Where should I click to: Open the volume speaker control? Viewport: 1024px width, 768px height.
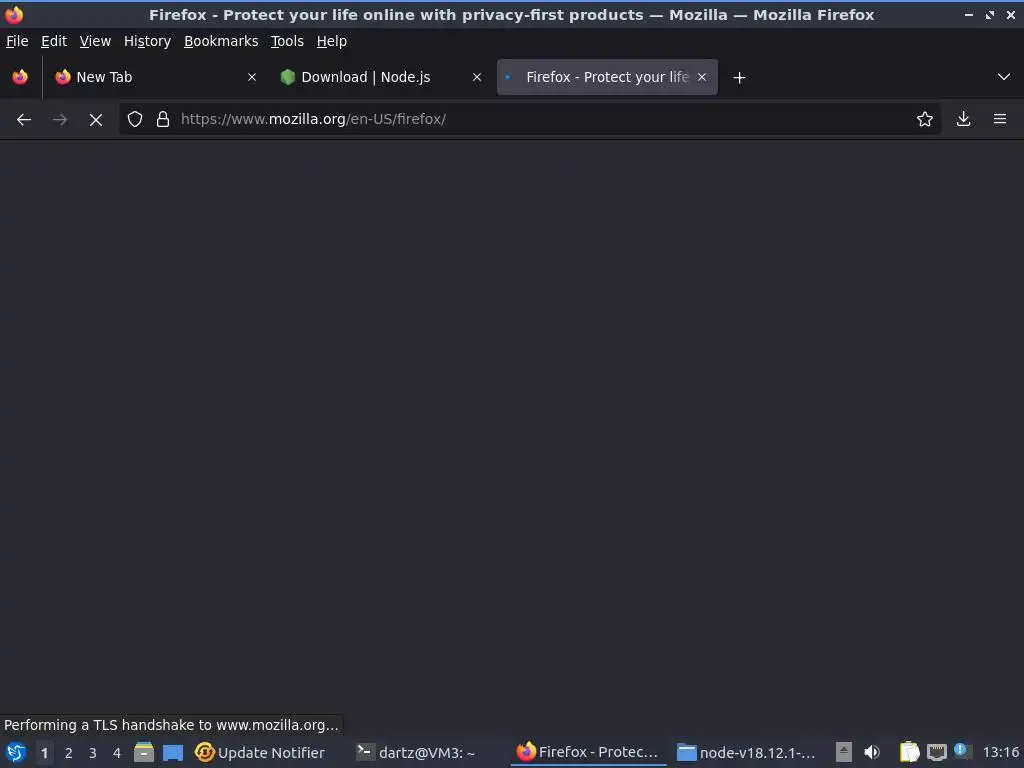(872, 752)
